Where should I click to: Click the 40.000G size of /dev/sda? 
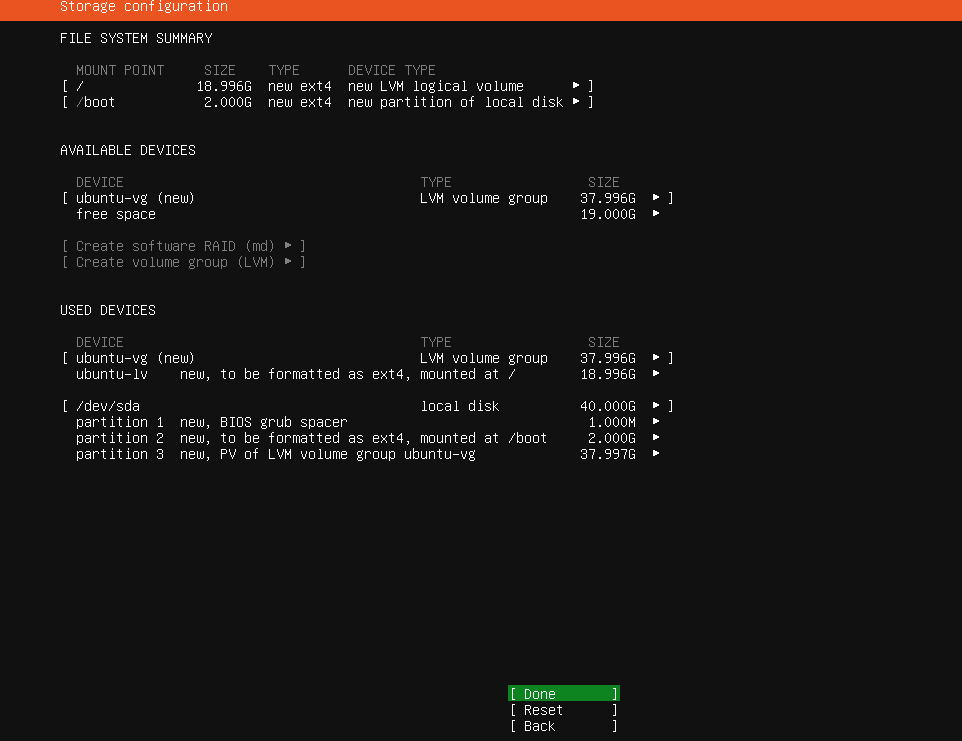click(608, 406)
